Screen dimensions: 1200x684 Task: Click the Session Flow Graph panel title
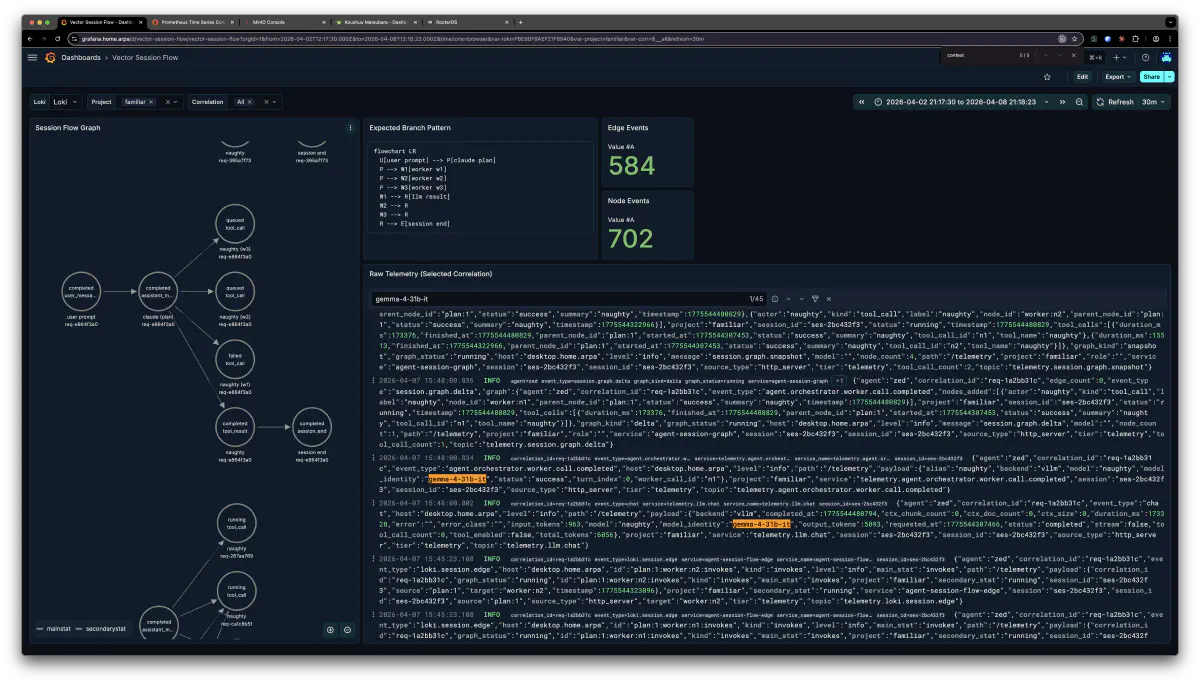pyautogui.click(x=68, y=128)
